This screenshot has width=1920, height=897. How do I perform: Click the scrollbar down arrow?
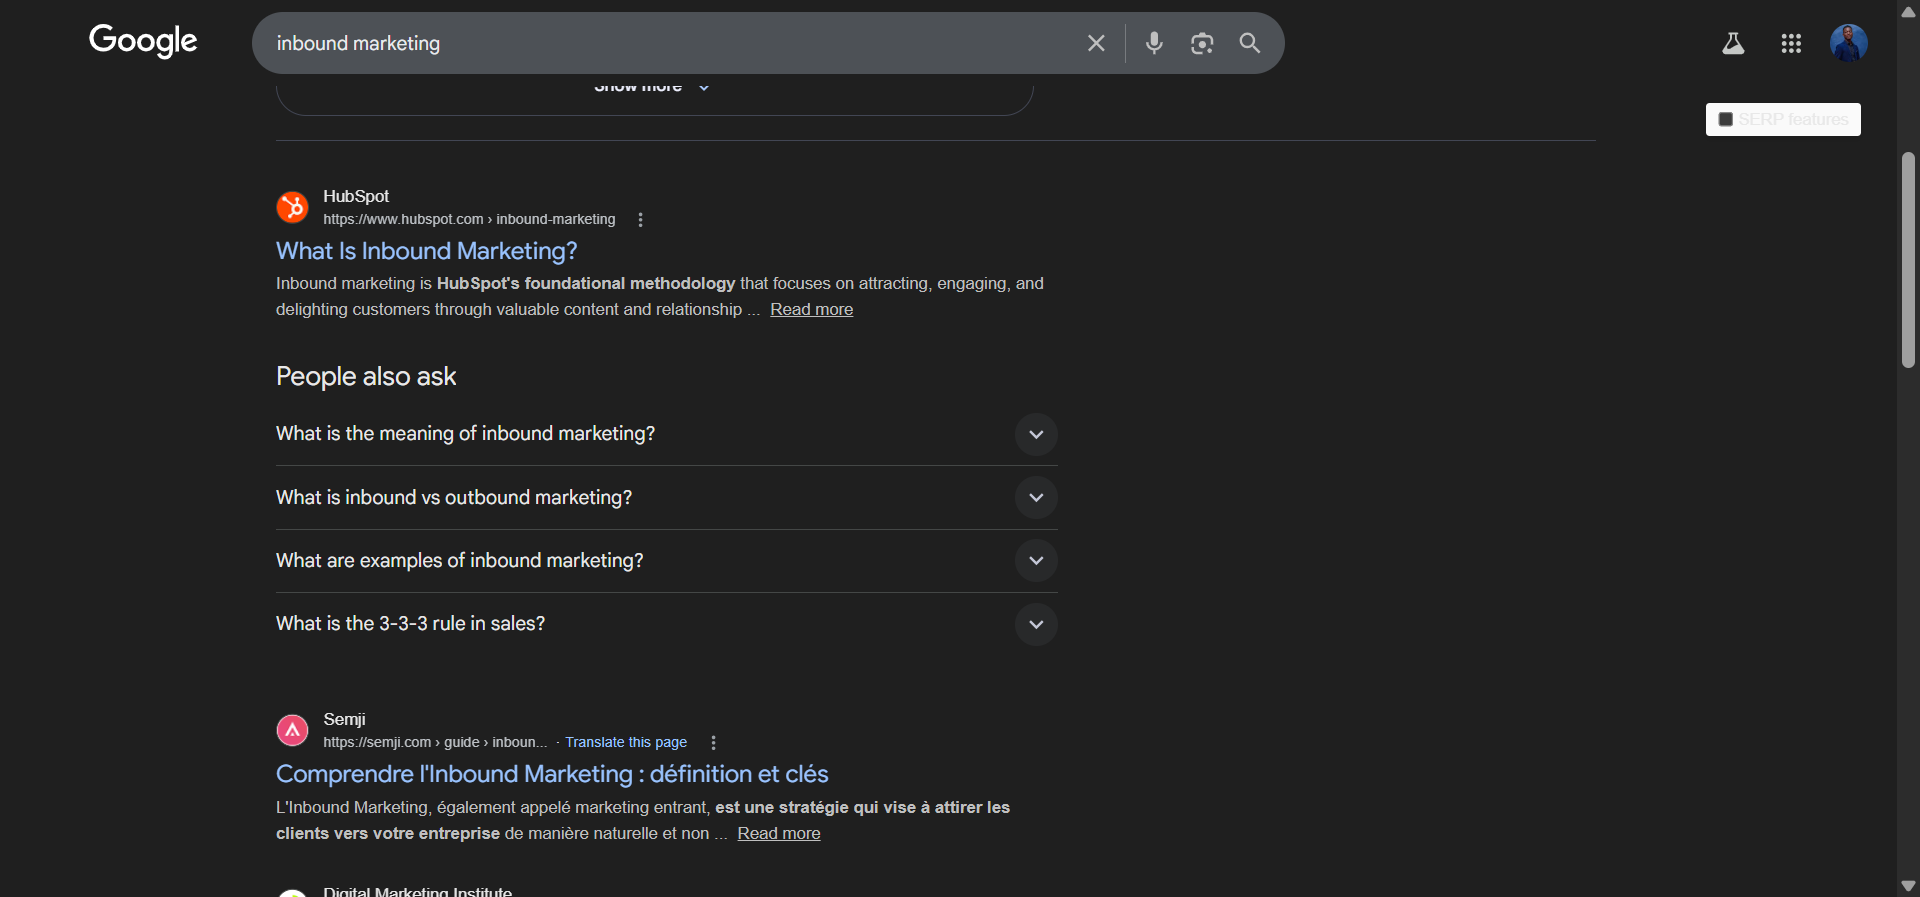tap(1908, 886)
